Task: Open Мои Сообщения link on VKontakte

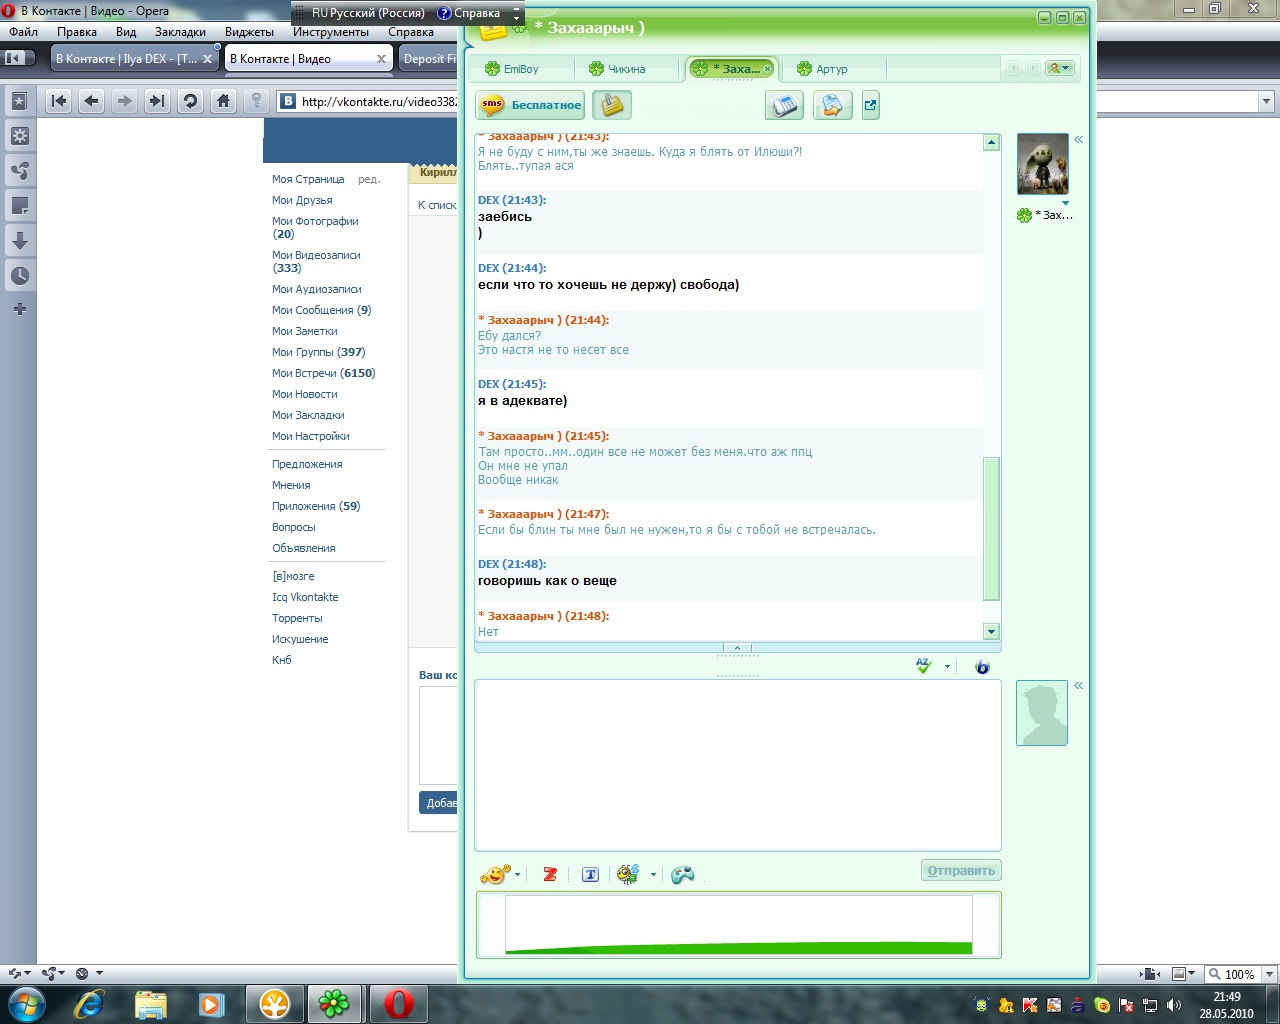Action: point(321,310)
